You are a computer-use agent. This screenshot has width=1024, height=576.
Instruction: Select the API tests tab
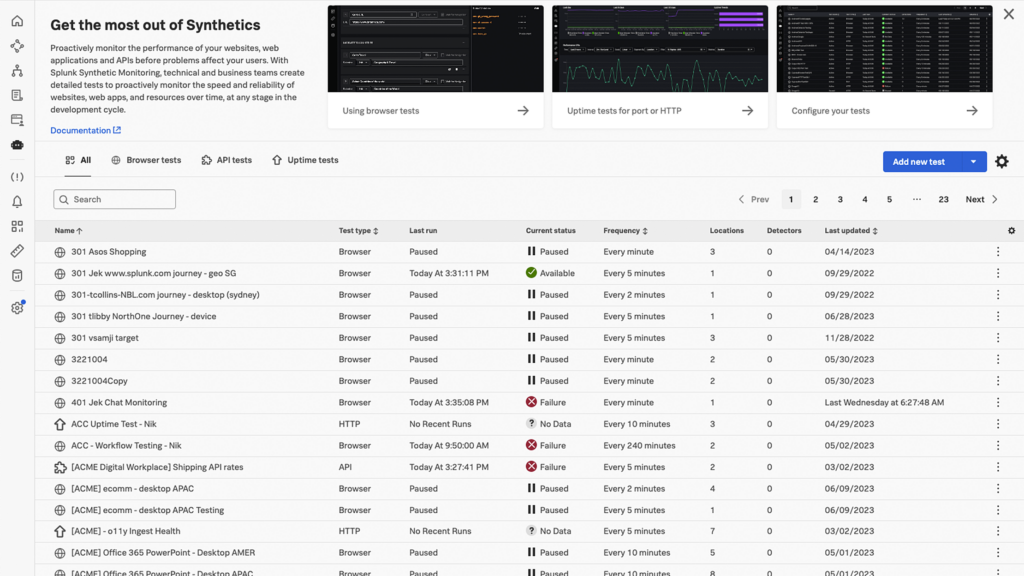tap(226, 160)
